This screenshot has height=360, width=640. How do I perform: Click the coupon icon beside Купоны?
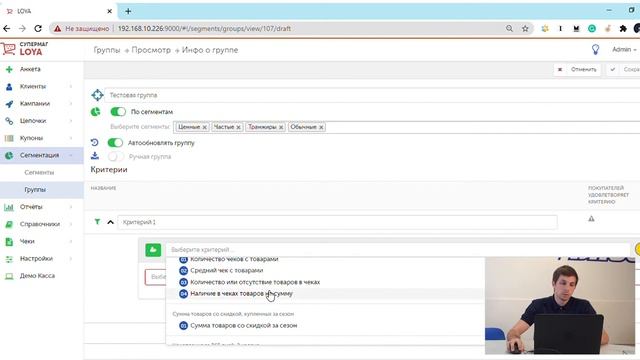(9, 138)
